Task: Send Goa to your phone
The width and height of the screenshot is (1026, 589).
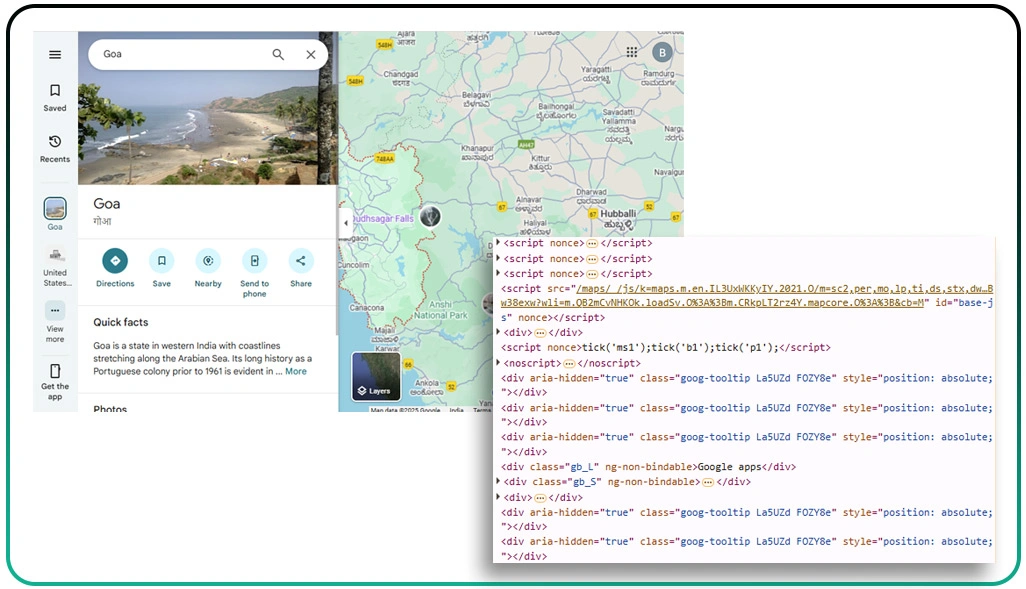Action: (254, 262)
